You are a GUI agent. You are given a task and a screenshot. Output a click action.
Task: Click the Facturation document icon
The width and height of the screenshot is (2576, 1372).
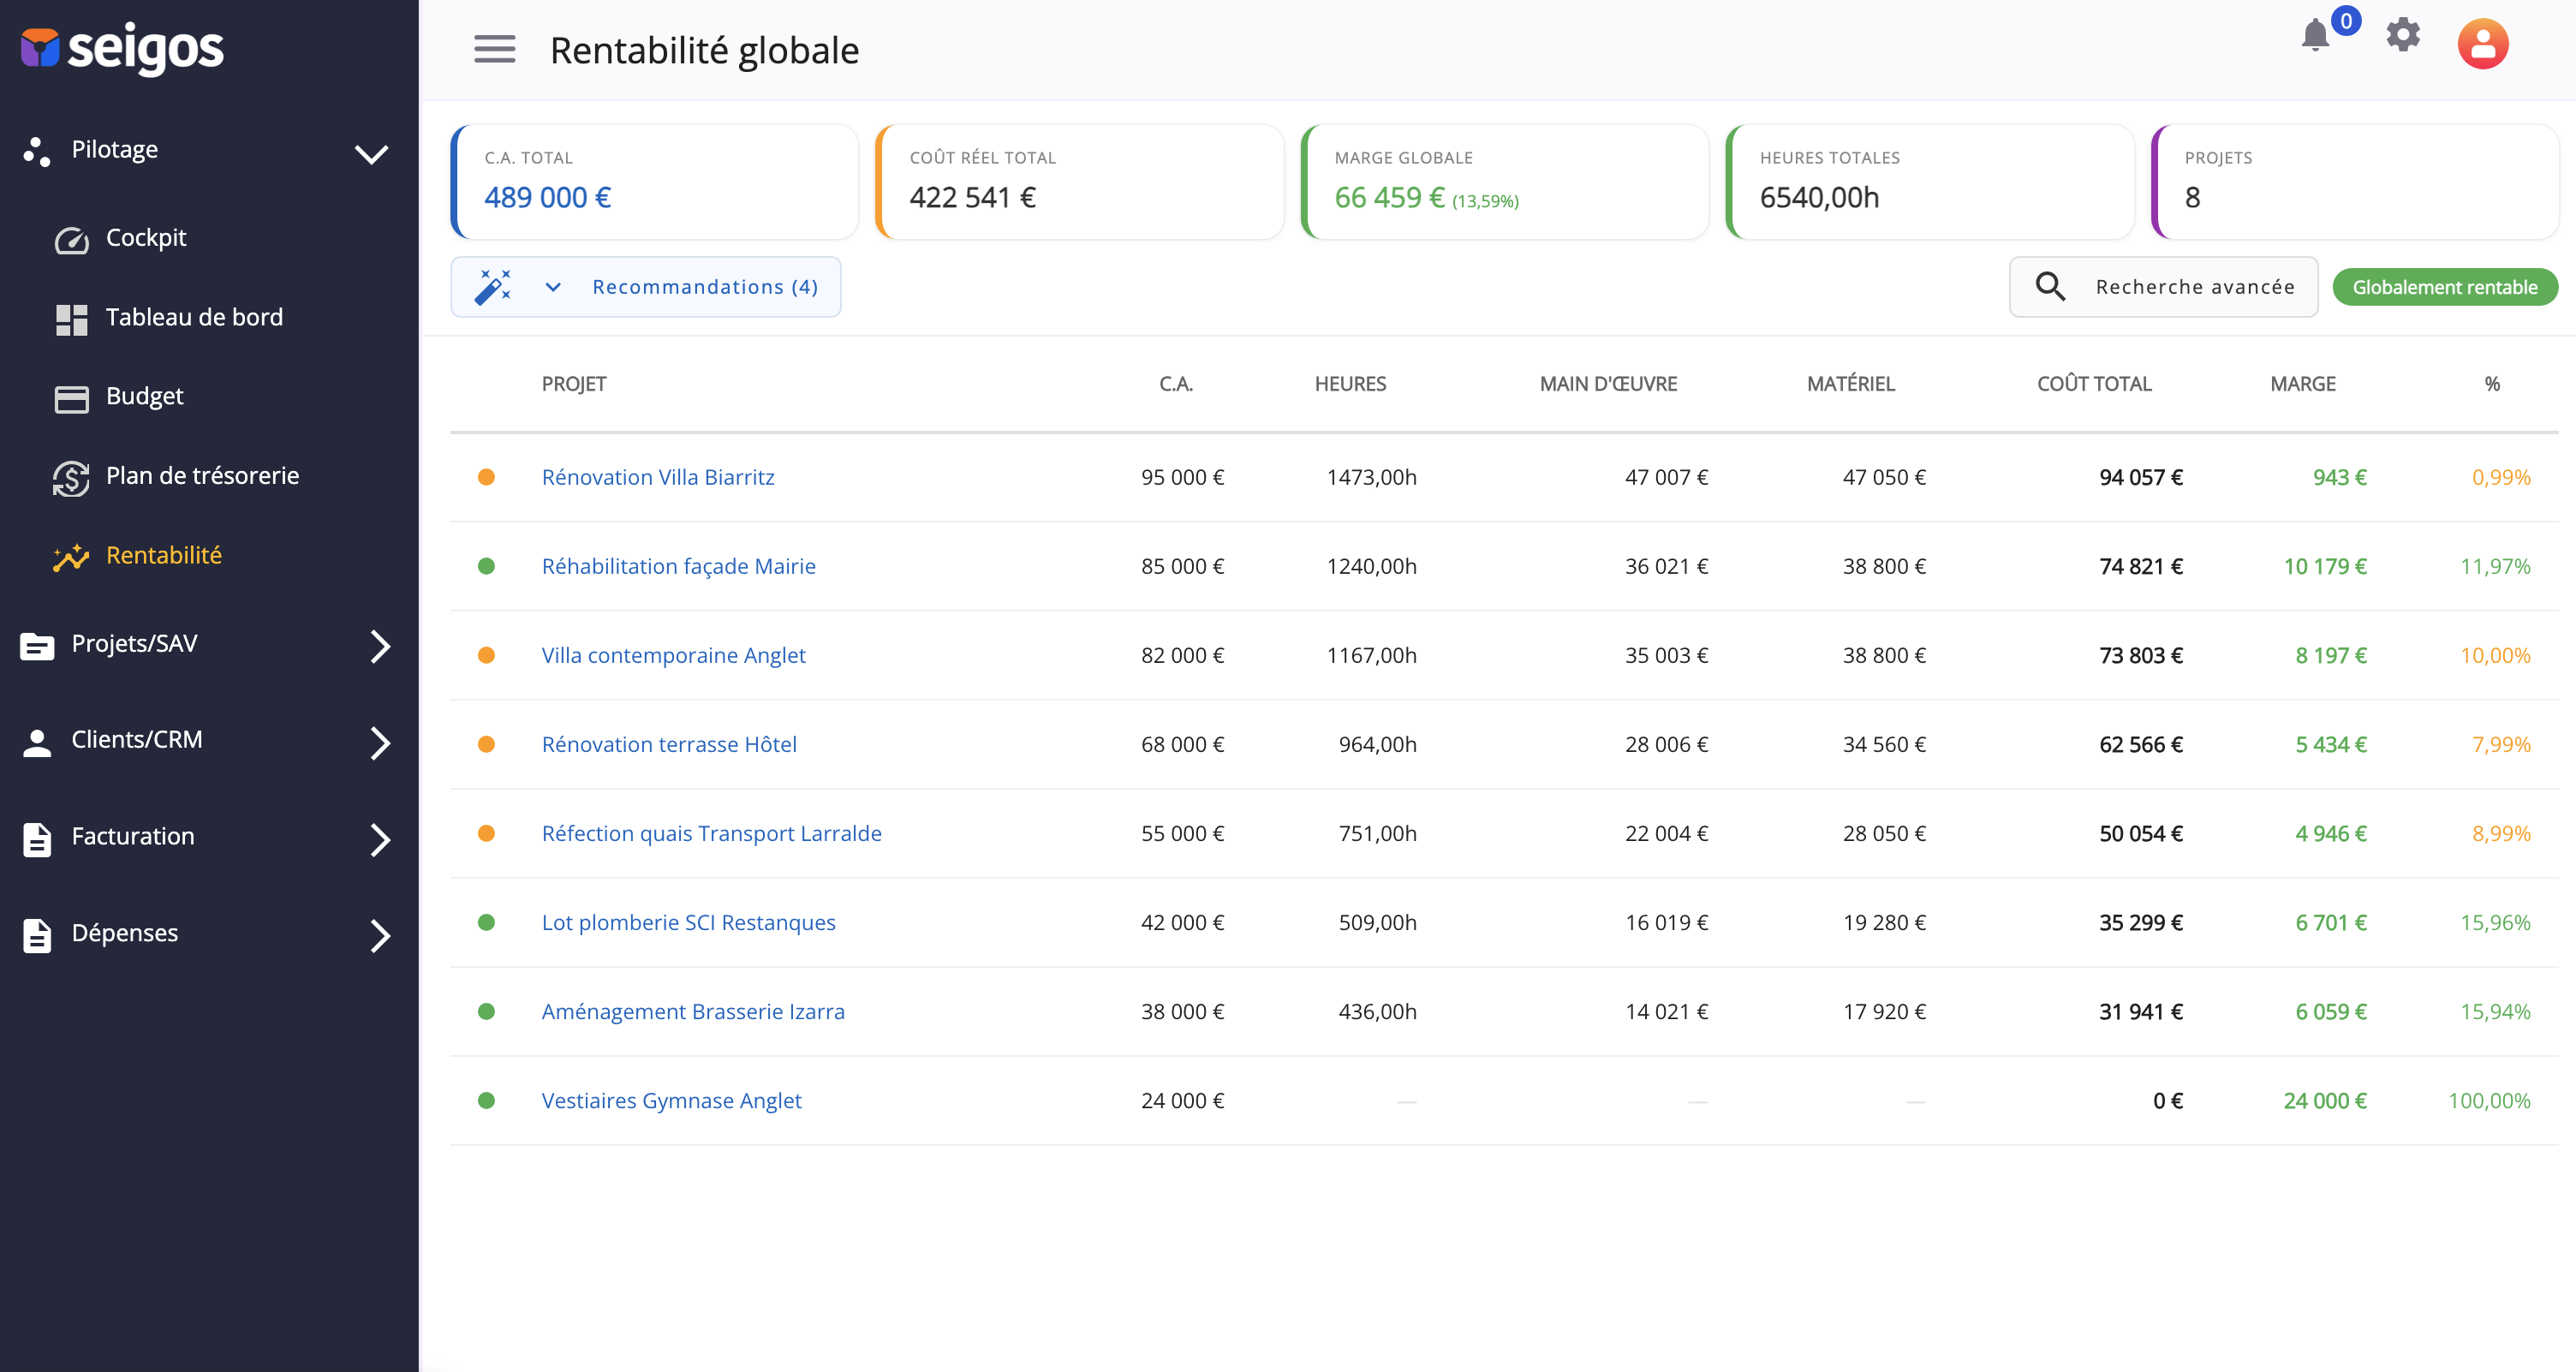click(37, 839)
